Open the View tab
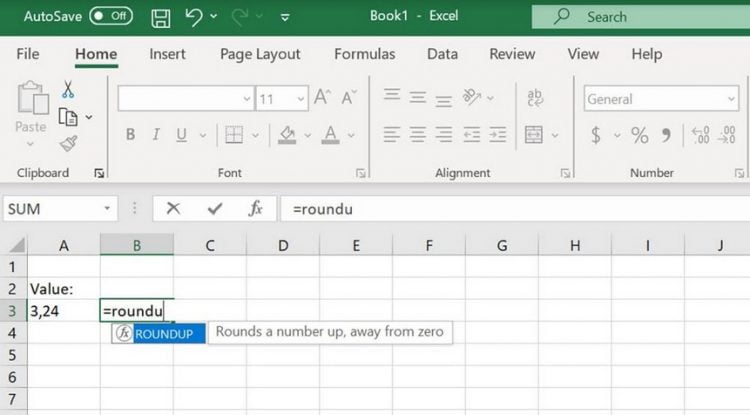Viewport: 750px width, 415px height. 583,54
